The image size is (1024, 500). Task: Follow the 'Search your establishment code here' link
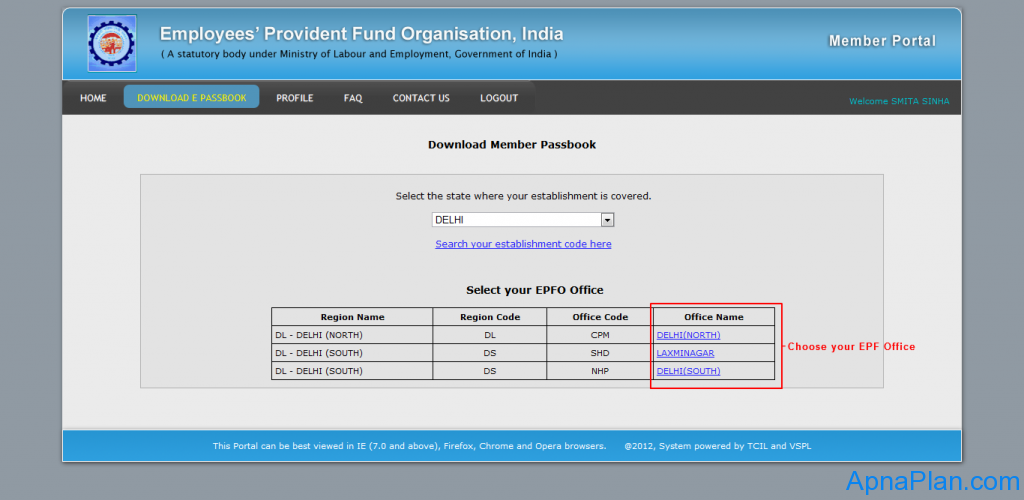coord(523,244)
